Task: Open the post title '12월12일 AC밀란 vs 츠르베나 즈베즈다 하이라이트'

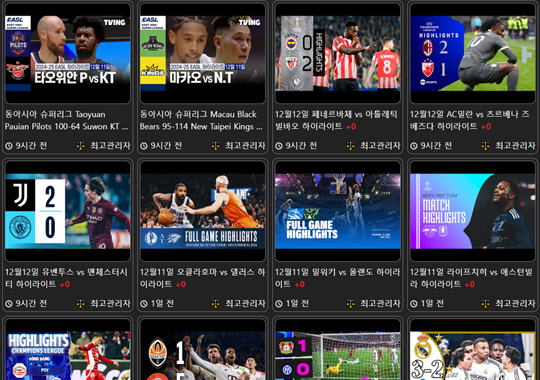Action: [x=470, y=120]
